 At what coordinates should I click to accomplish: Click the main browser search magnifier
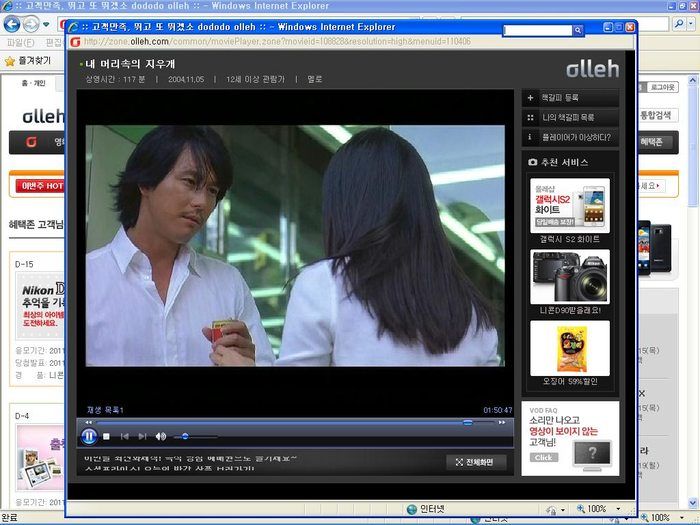point(678,23)
